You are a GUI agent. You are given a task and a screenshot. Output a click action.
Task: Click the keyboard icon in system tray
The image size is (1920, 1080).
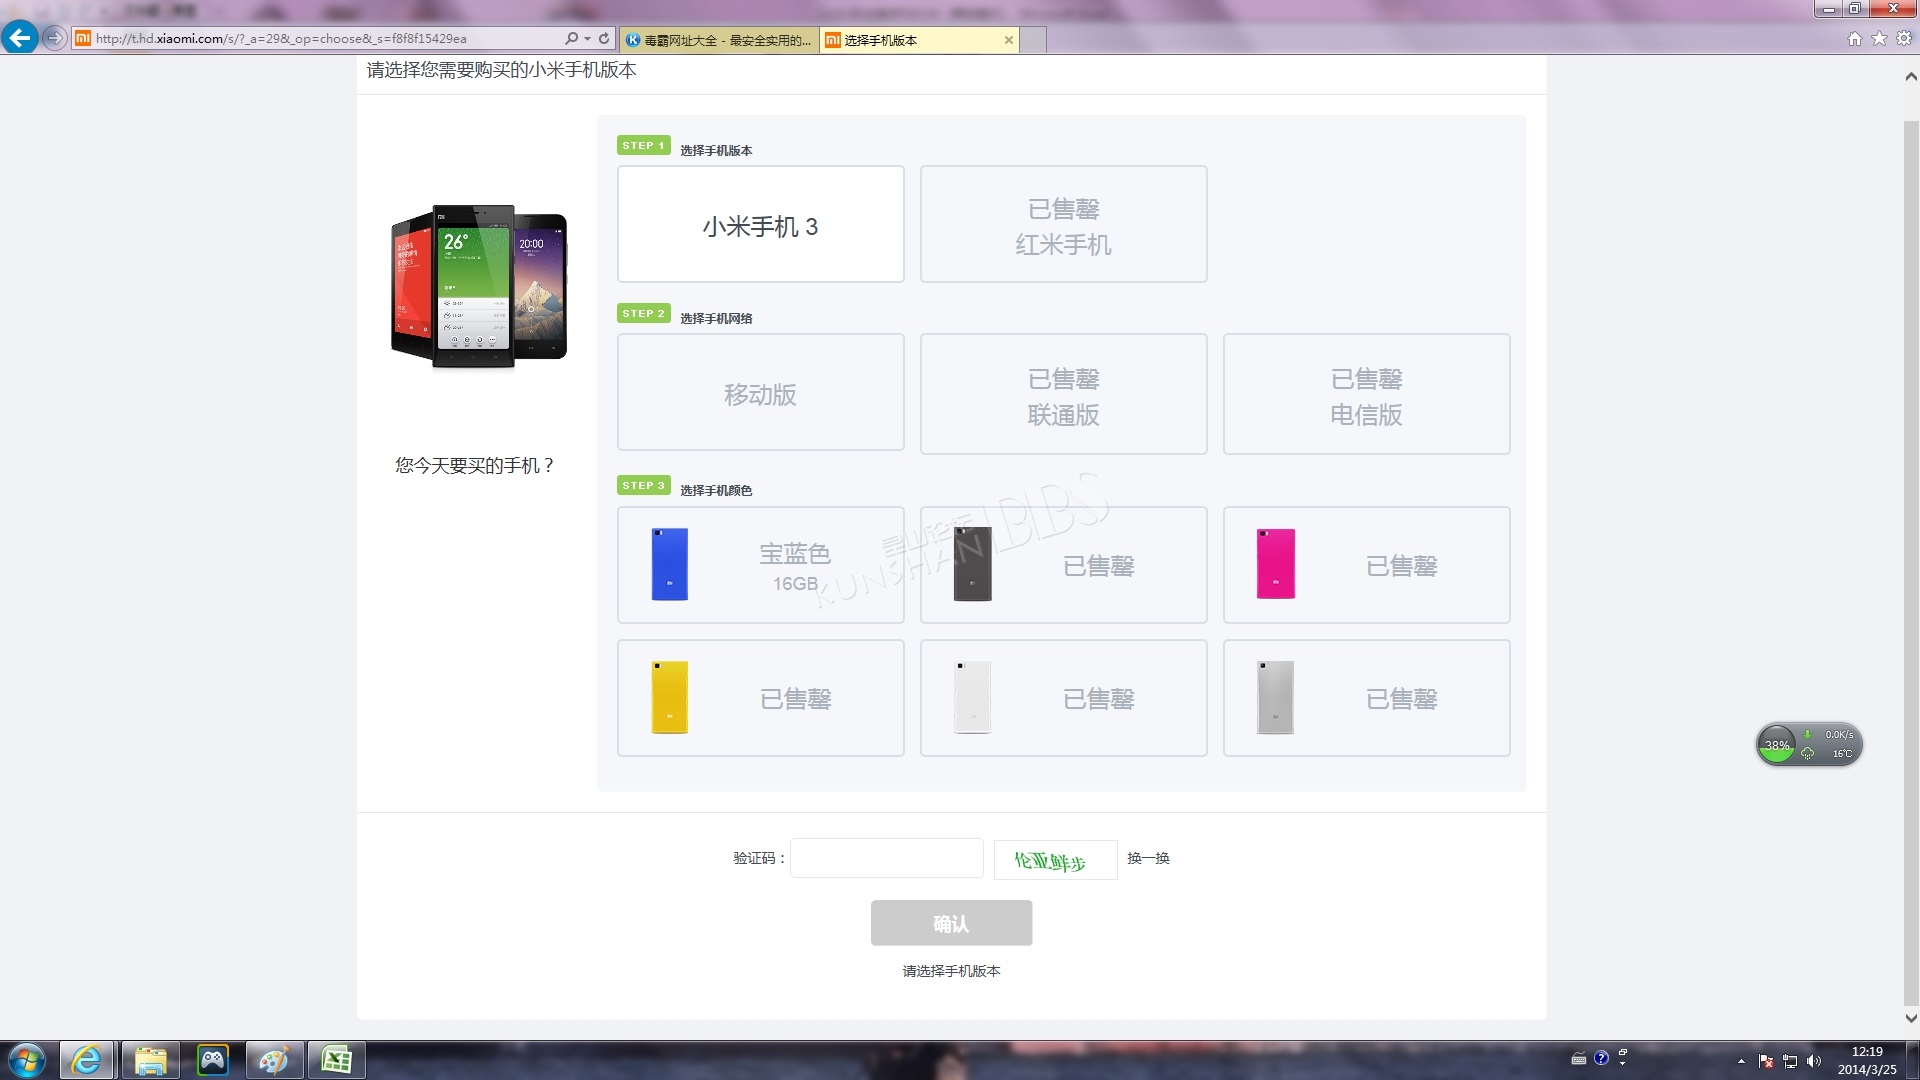(1579, 1059)
